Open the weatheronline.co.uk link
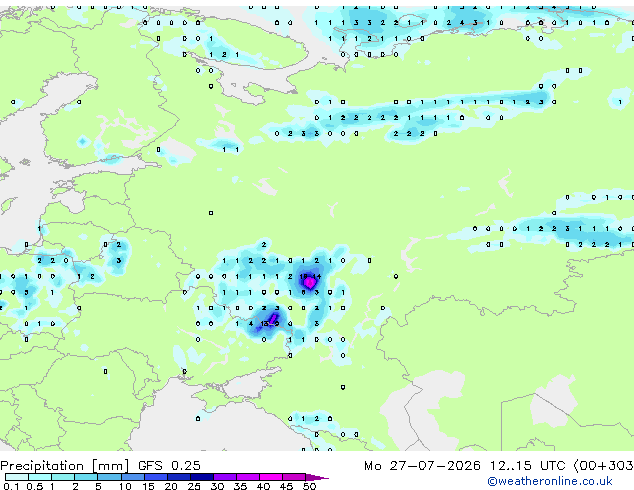This screenshot has height=490, width=634. click(x=550, y=481)
